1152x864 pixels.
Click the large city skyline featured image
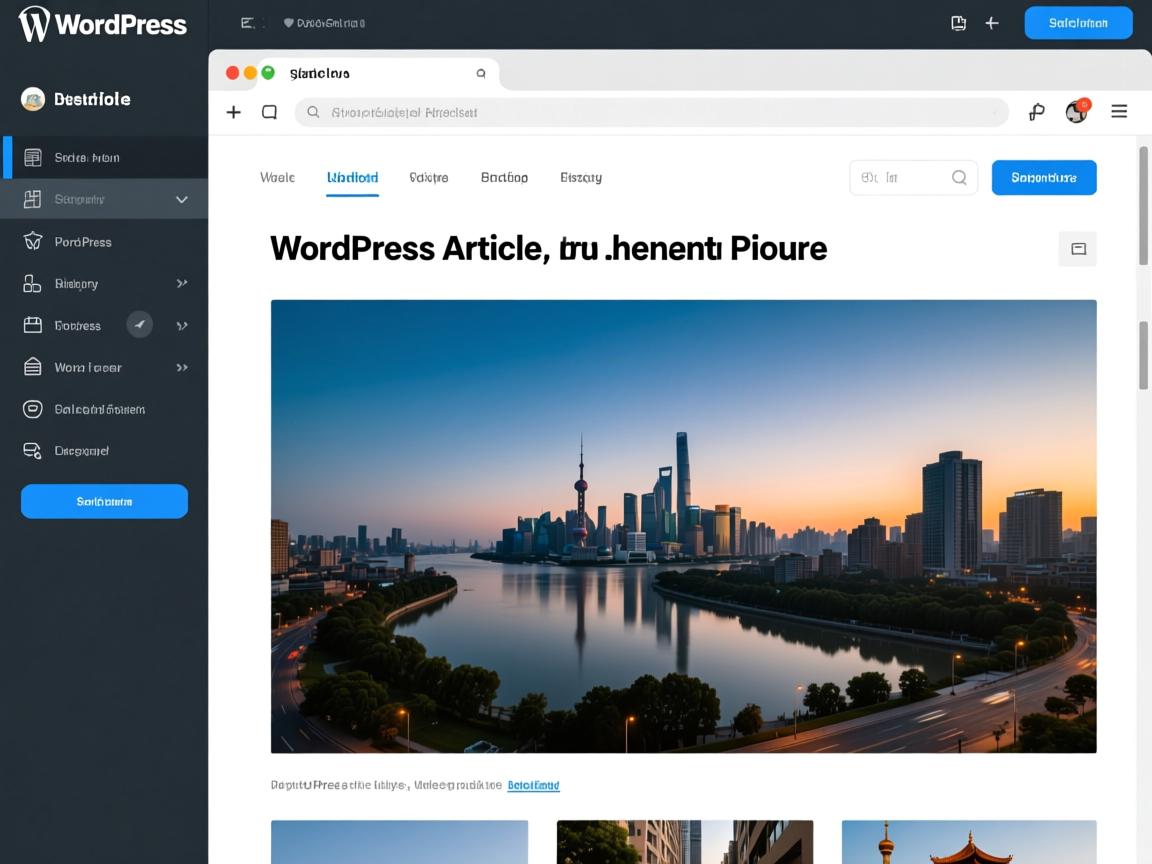683,526
